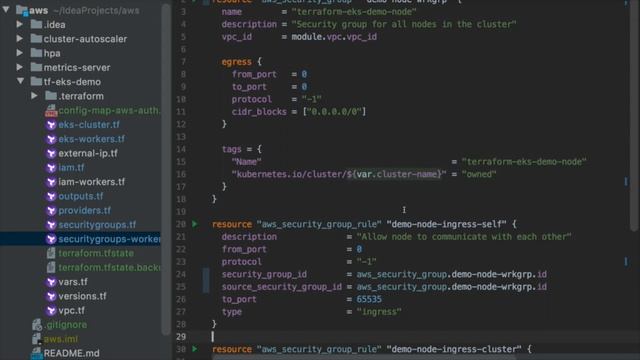Open iam-workers.tf in the project tree
The image size is (640, 360).
[x=91, y=182]
